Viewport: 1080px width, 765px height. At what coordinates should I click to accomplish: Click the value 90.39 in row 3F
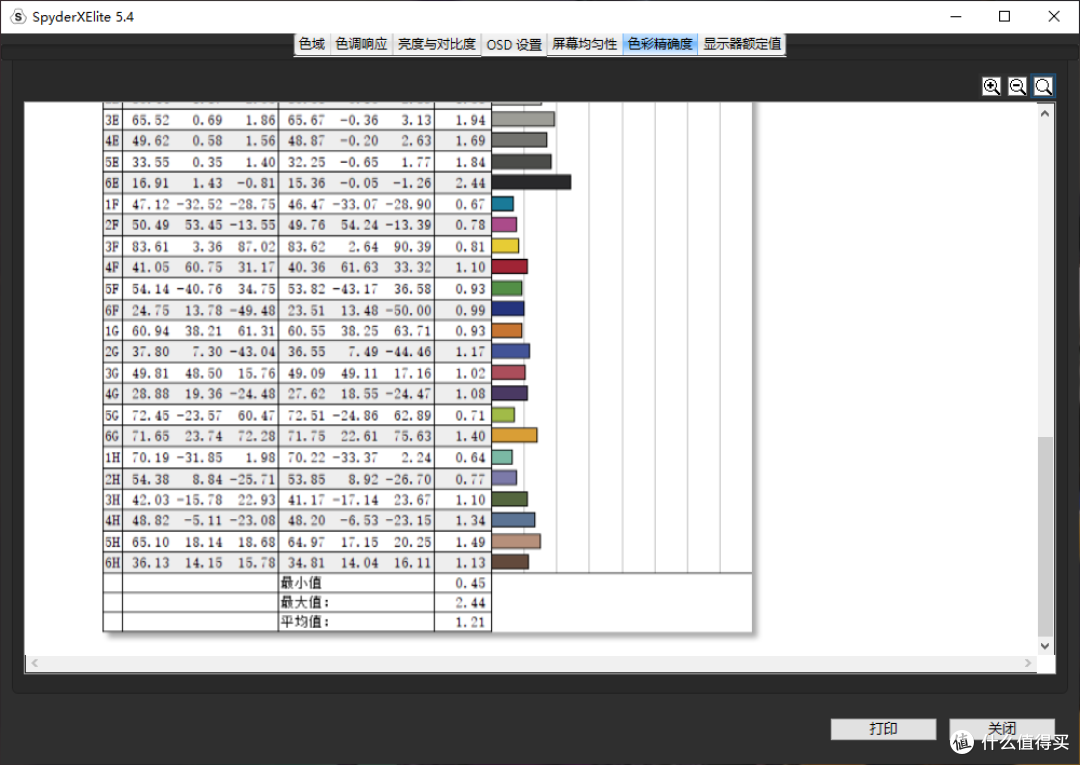pyautogui.click(x=413, y=246)
